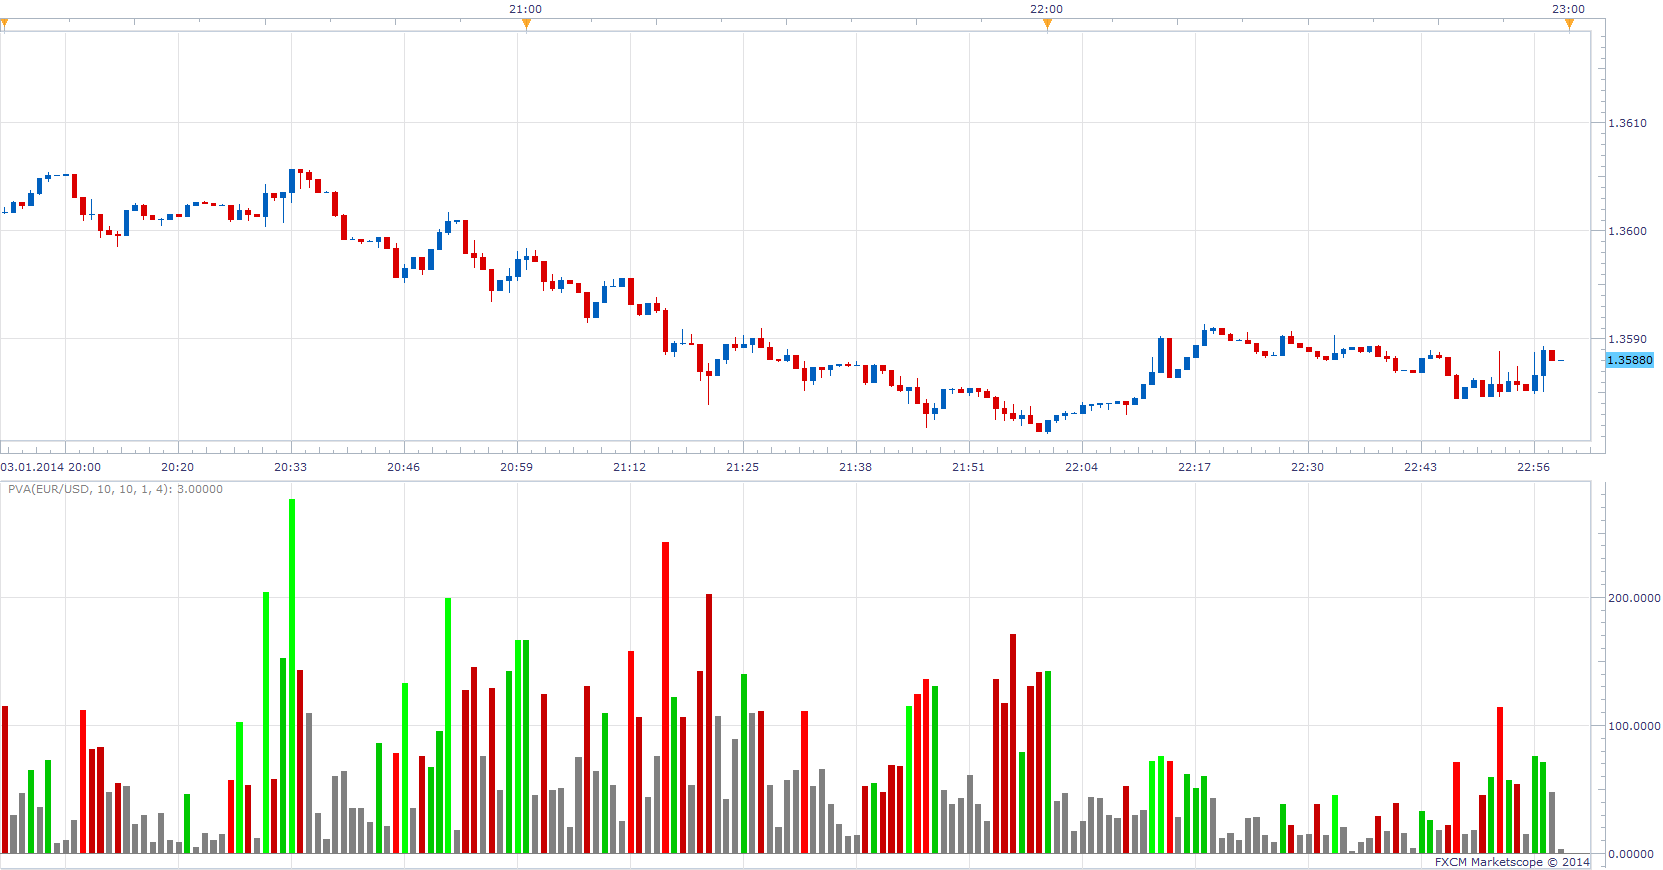The width and height of the screenshot is (1663, 870).
Task: Click the 20:33 time axis label
Action: click(290, 467)
